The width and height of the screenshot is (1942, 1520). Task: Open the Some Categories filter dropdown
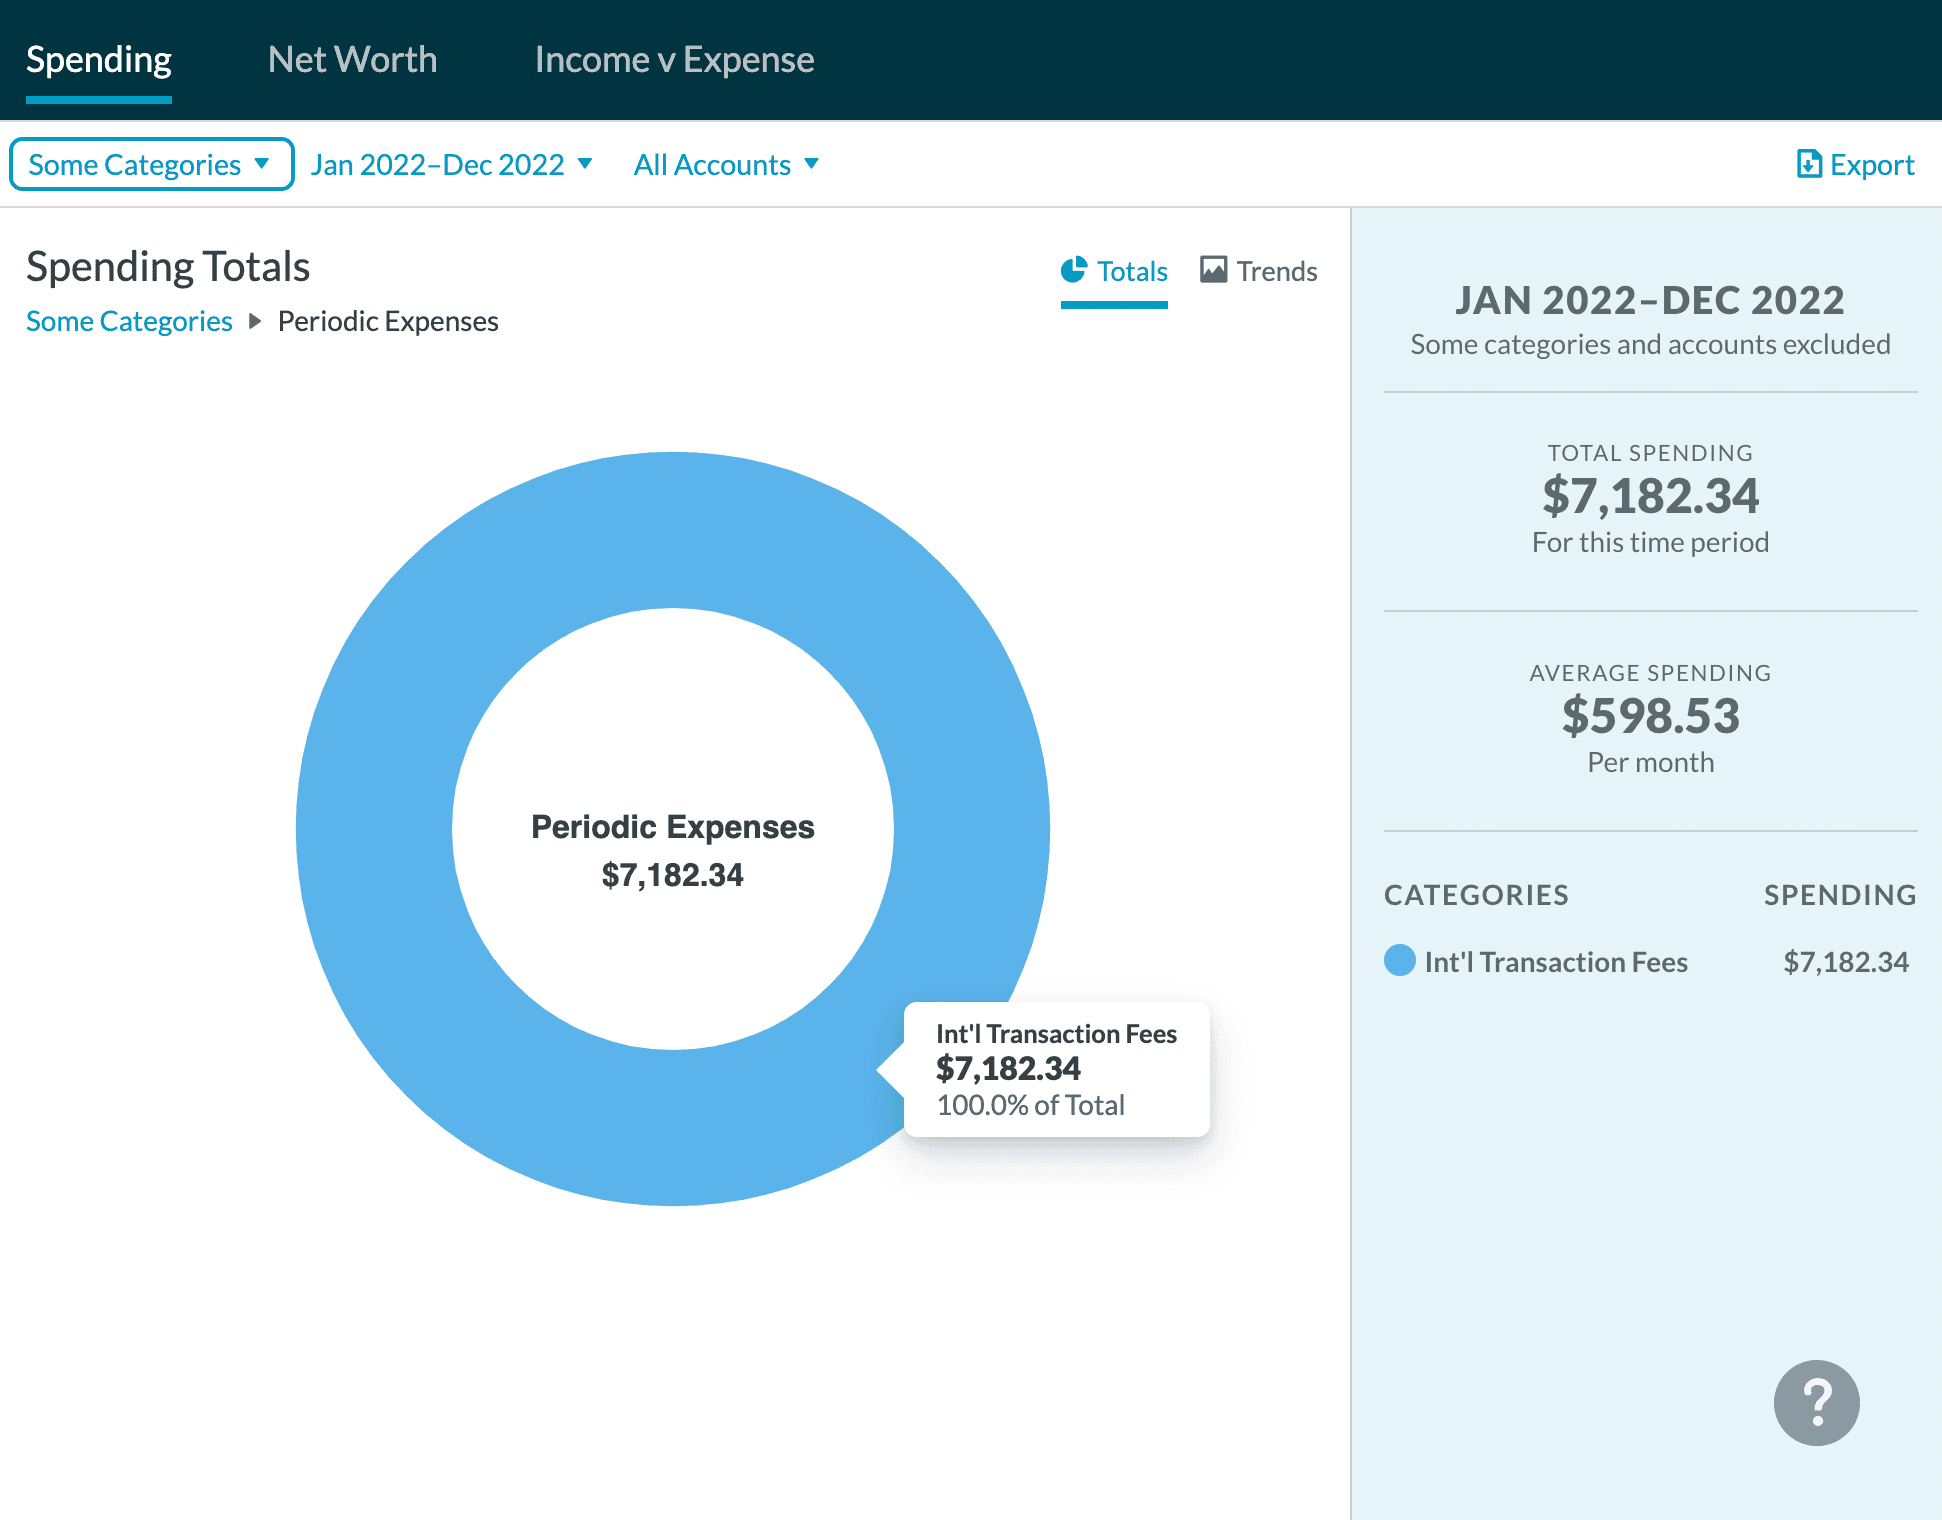pyautogui.click(x=151, y=164)
